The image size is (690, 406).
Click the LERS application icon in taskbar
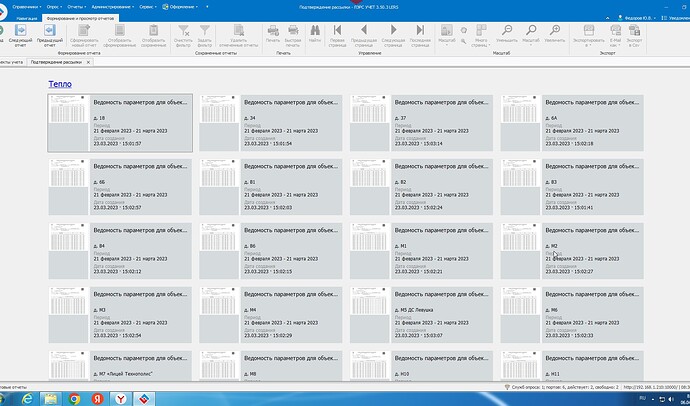(x=144, y=399)
